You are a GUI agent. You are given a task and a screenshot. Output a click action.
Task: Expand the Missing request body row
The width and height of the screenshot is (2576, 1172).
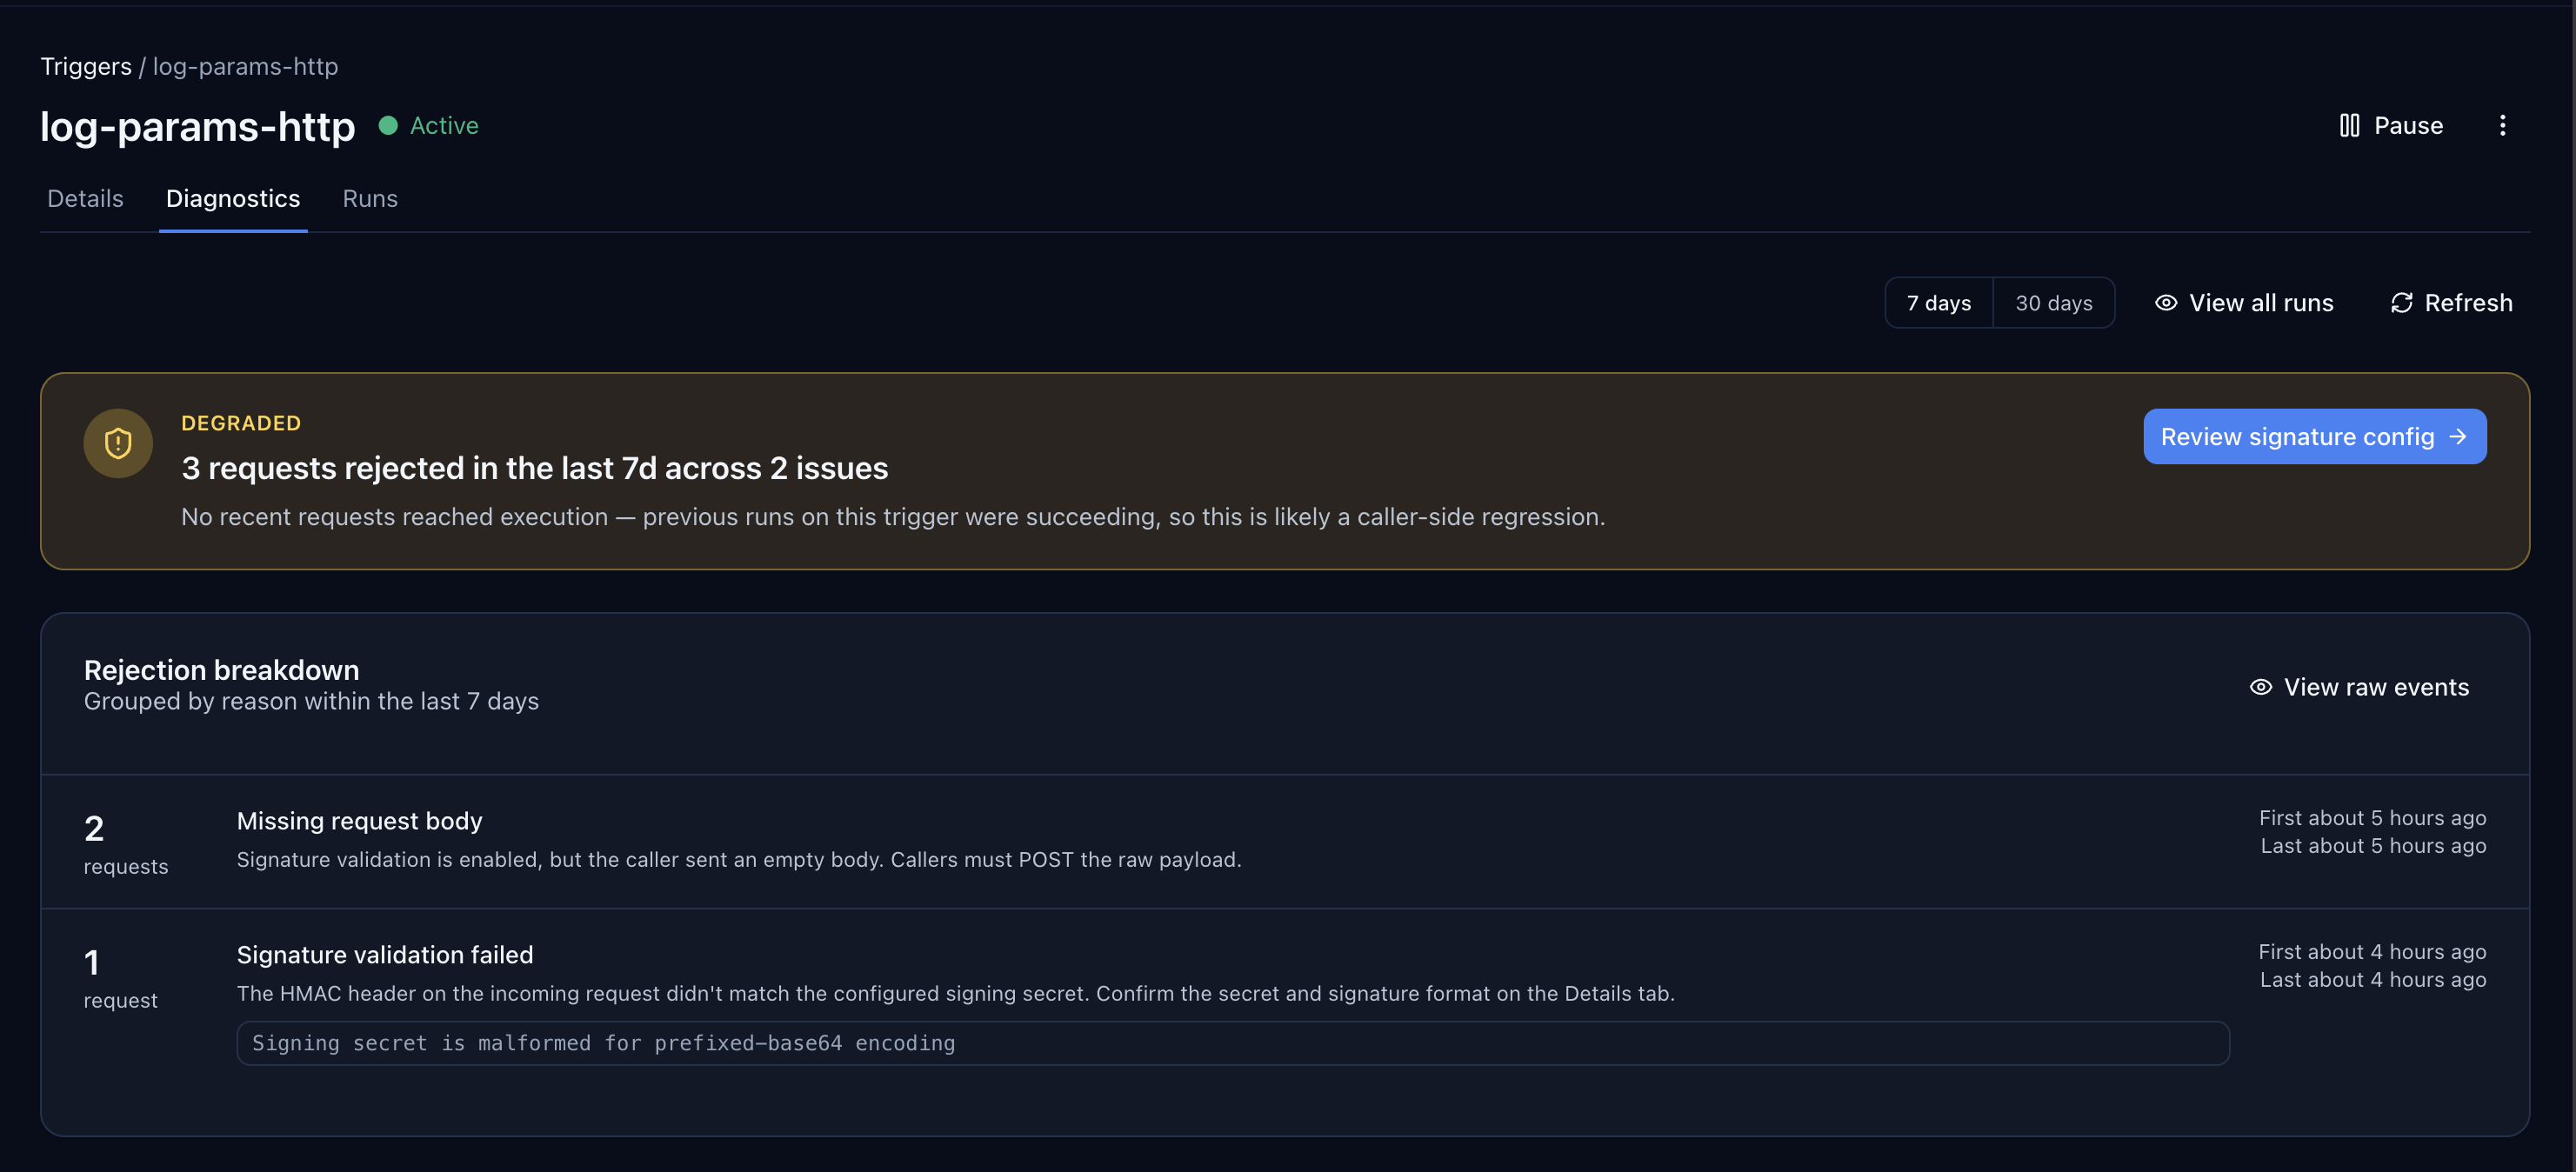click(360, 821)
